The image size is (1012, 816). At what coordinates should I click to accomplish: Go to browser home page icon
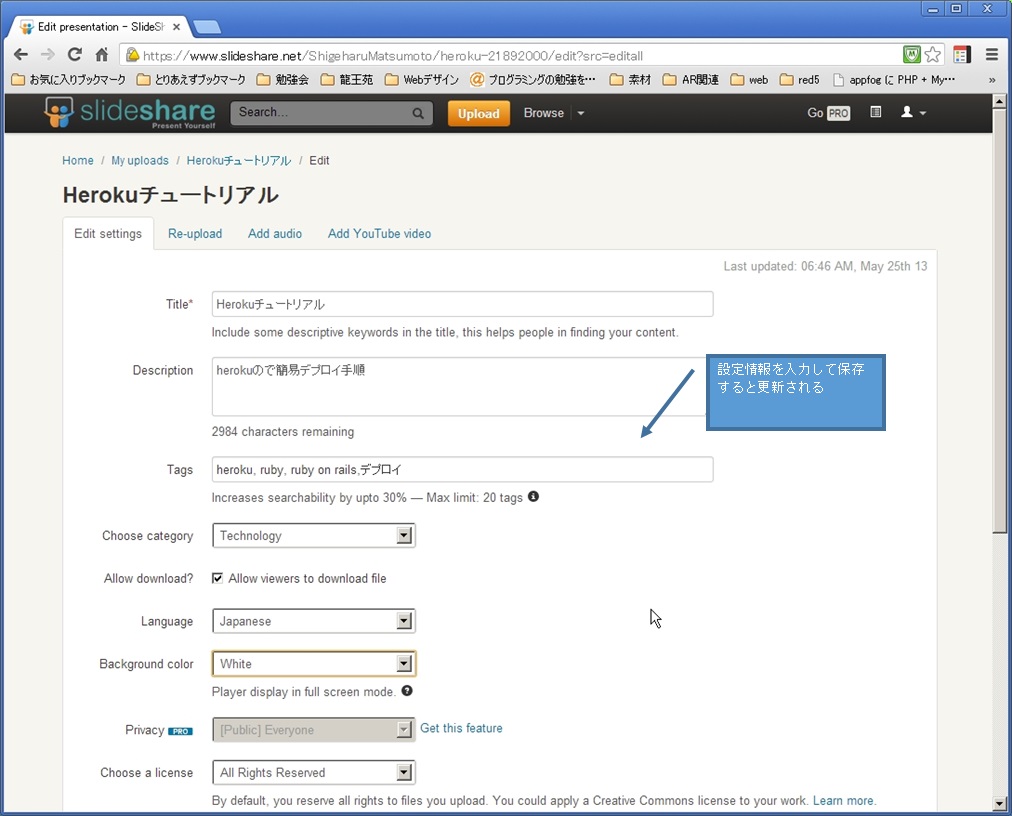click(102, 55)
